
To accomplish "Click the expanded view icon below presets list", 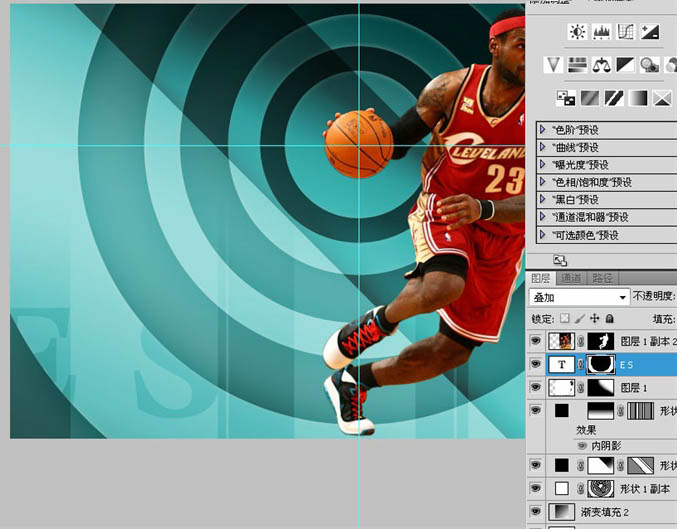I will tap(560, 260).
